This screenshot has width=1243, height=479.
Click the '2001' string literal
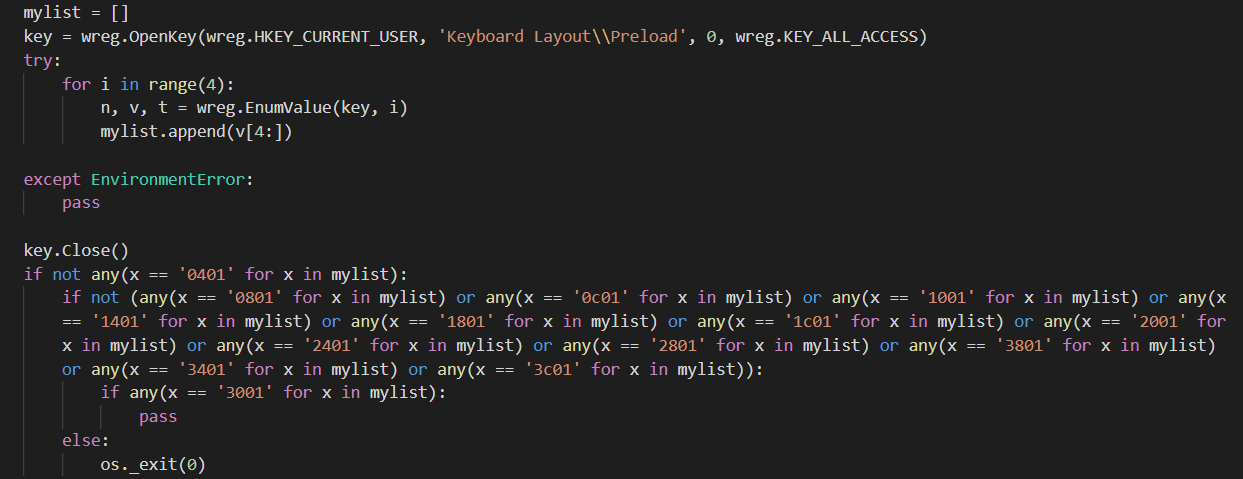point(1159,321)
